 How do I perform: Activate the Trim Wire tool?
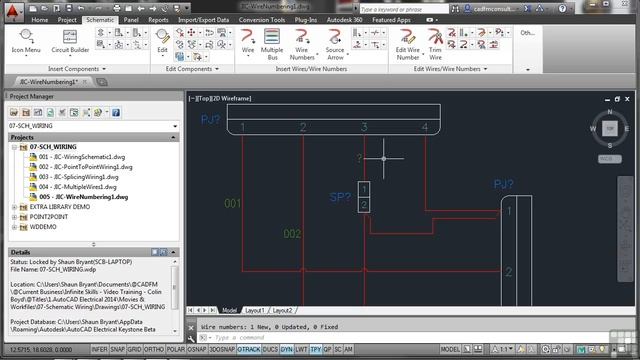tap(435, 44)
